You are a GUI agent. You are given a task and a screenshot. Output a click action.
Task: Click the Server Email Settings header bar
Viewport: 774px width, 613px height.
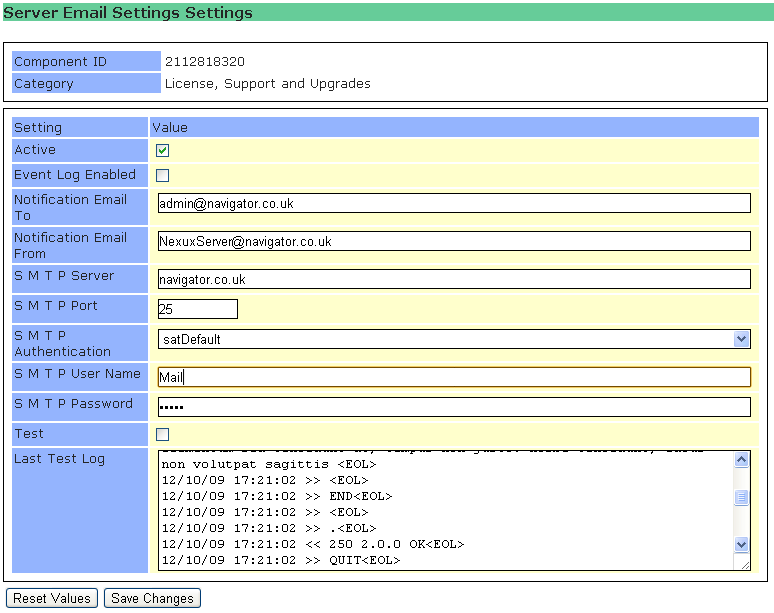[387, 13]
